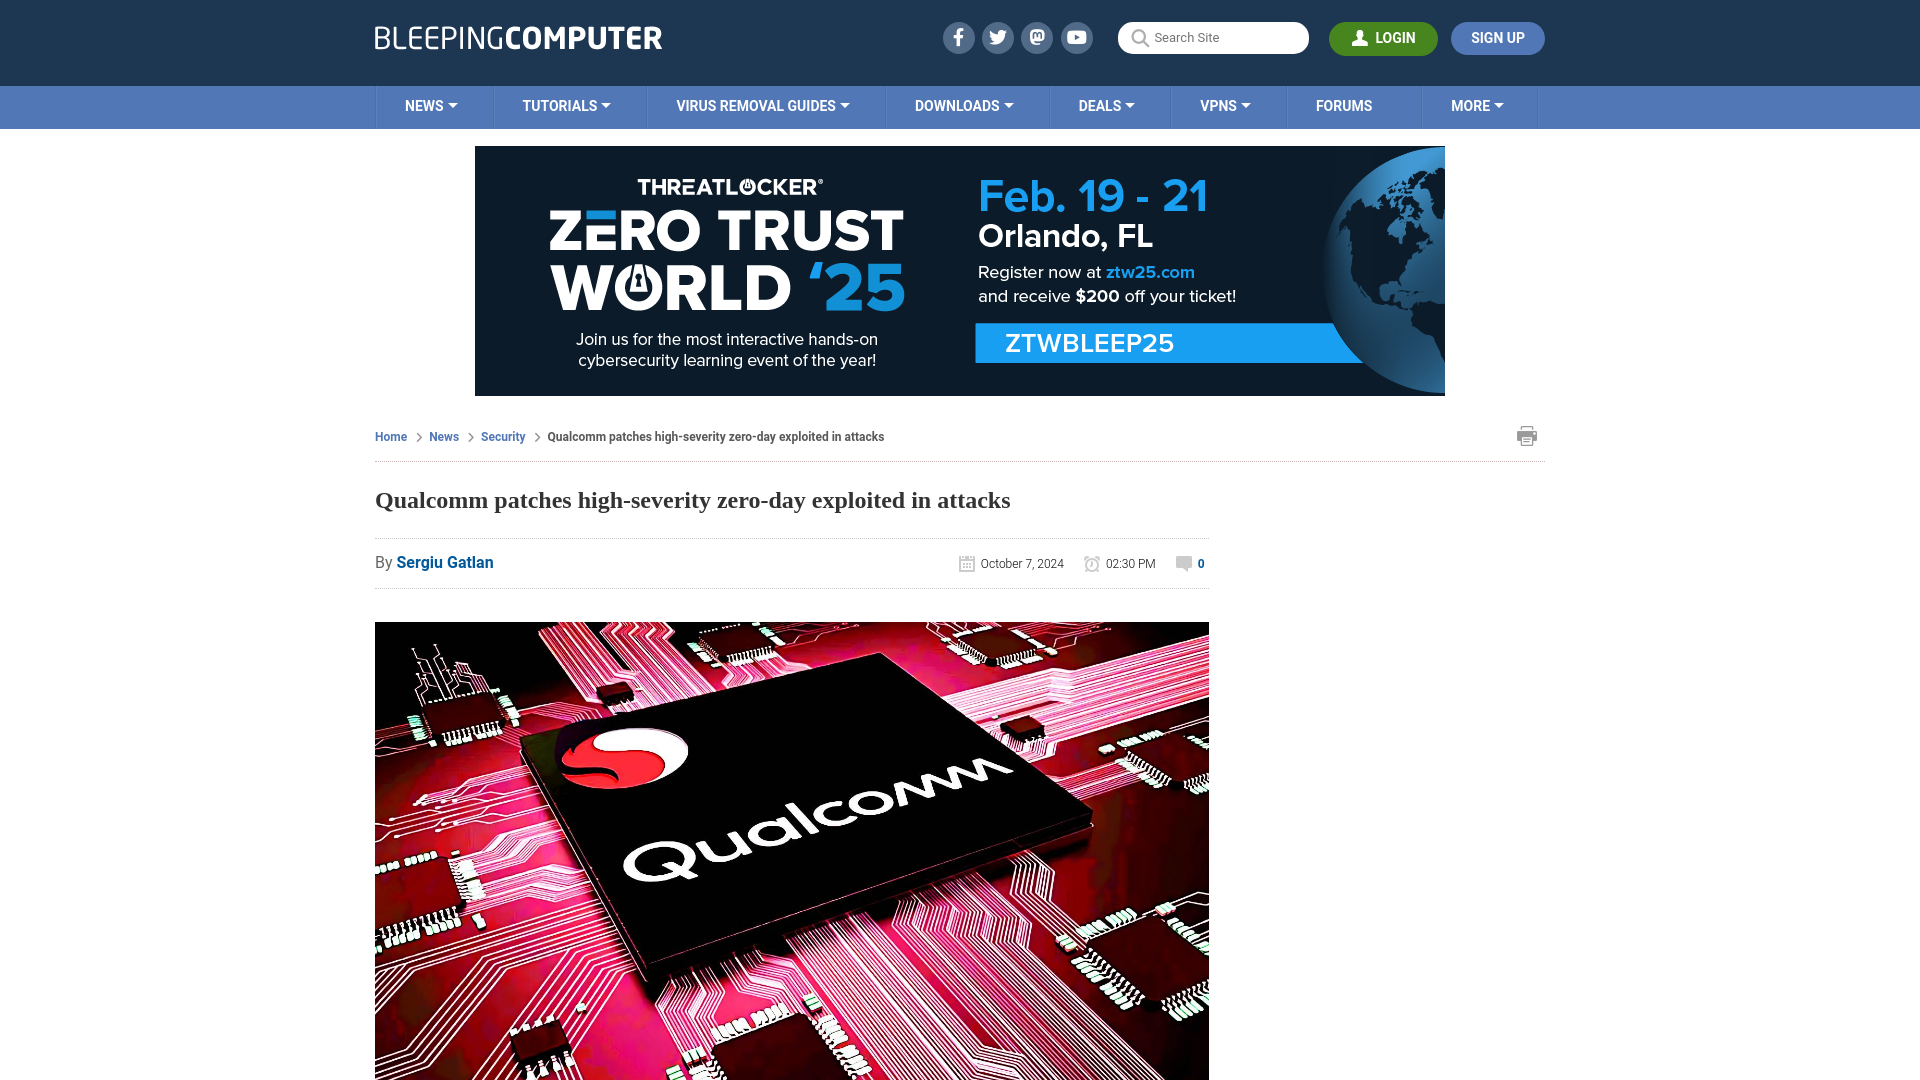Image resolution: width=1920 pixels, height=1080 pixels.
Task: Click the Print article icon
Action: (1526, 435)
